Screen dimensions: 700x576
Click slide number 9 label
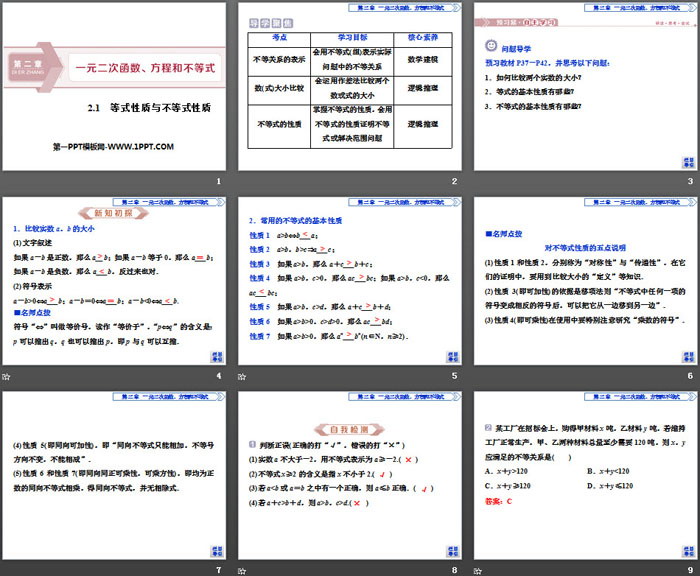pos(690,570)
